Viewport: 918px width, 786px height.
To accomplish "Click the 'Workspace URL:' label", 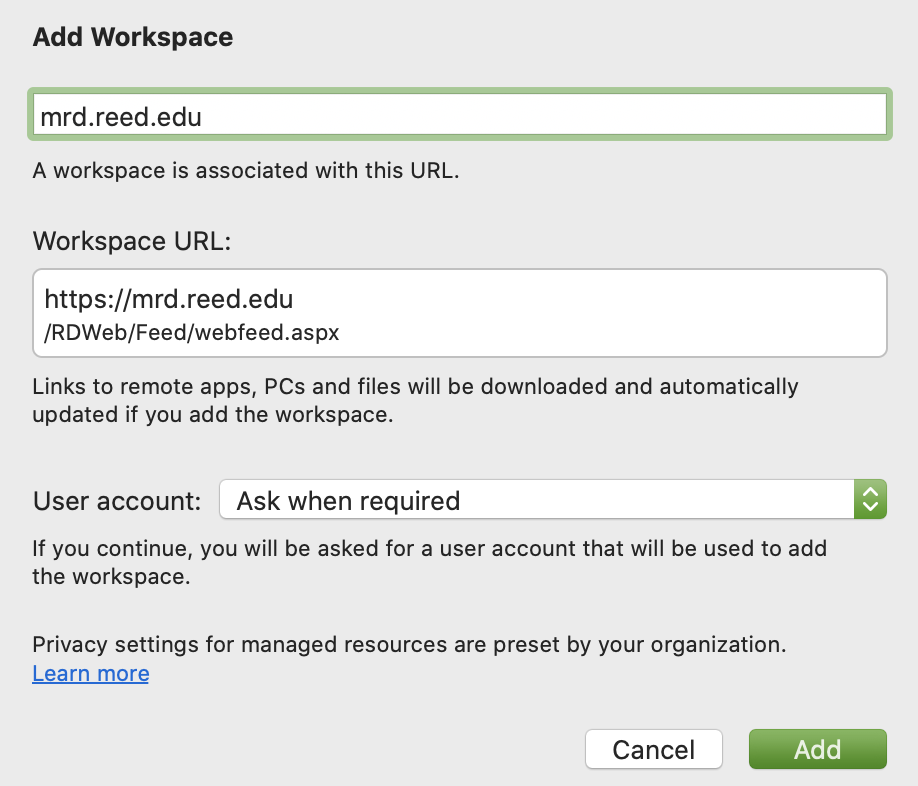I will coord(132,241).
